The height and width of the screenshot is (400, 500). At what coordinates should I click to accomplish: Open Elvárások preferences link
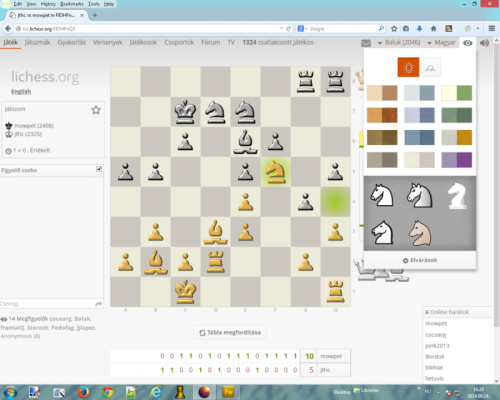[x=420, y=260]
